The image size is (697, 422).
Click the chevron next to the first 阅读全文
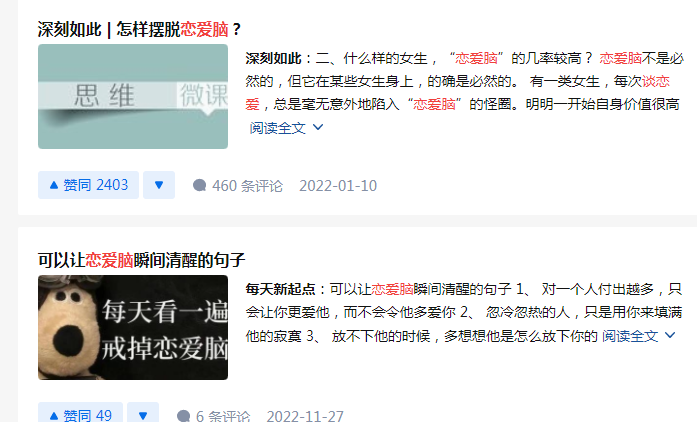point(318,128)
